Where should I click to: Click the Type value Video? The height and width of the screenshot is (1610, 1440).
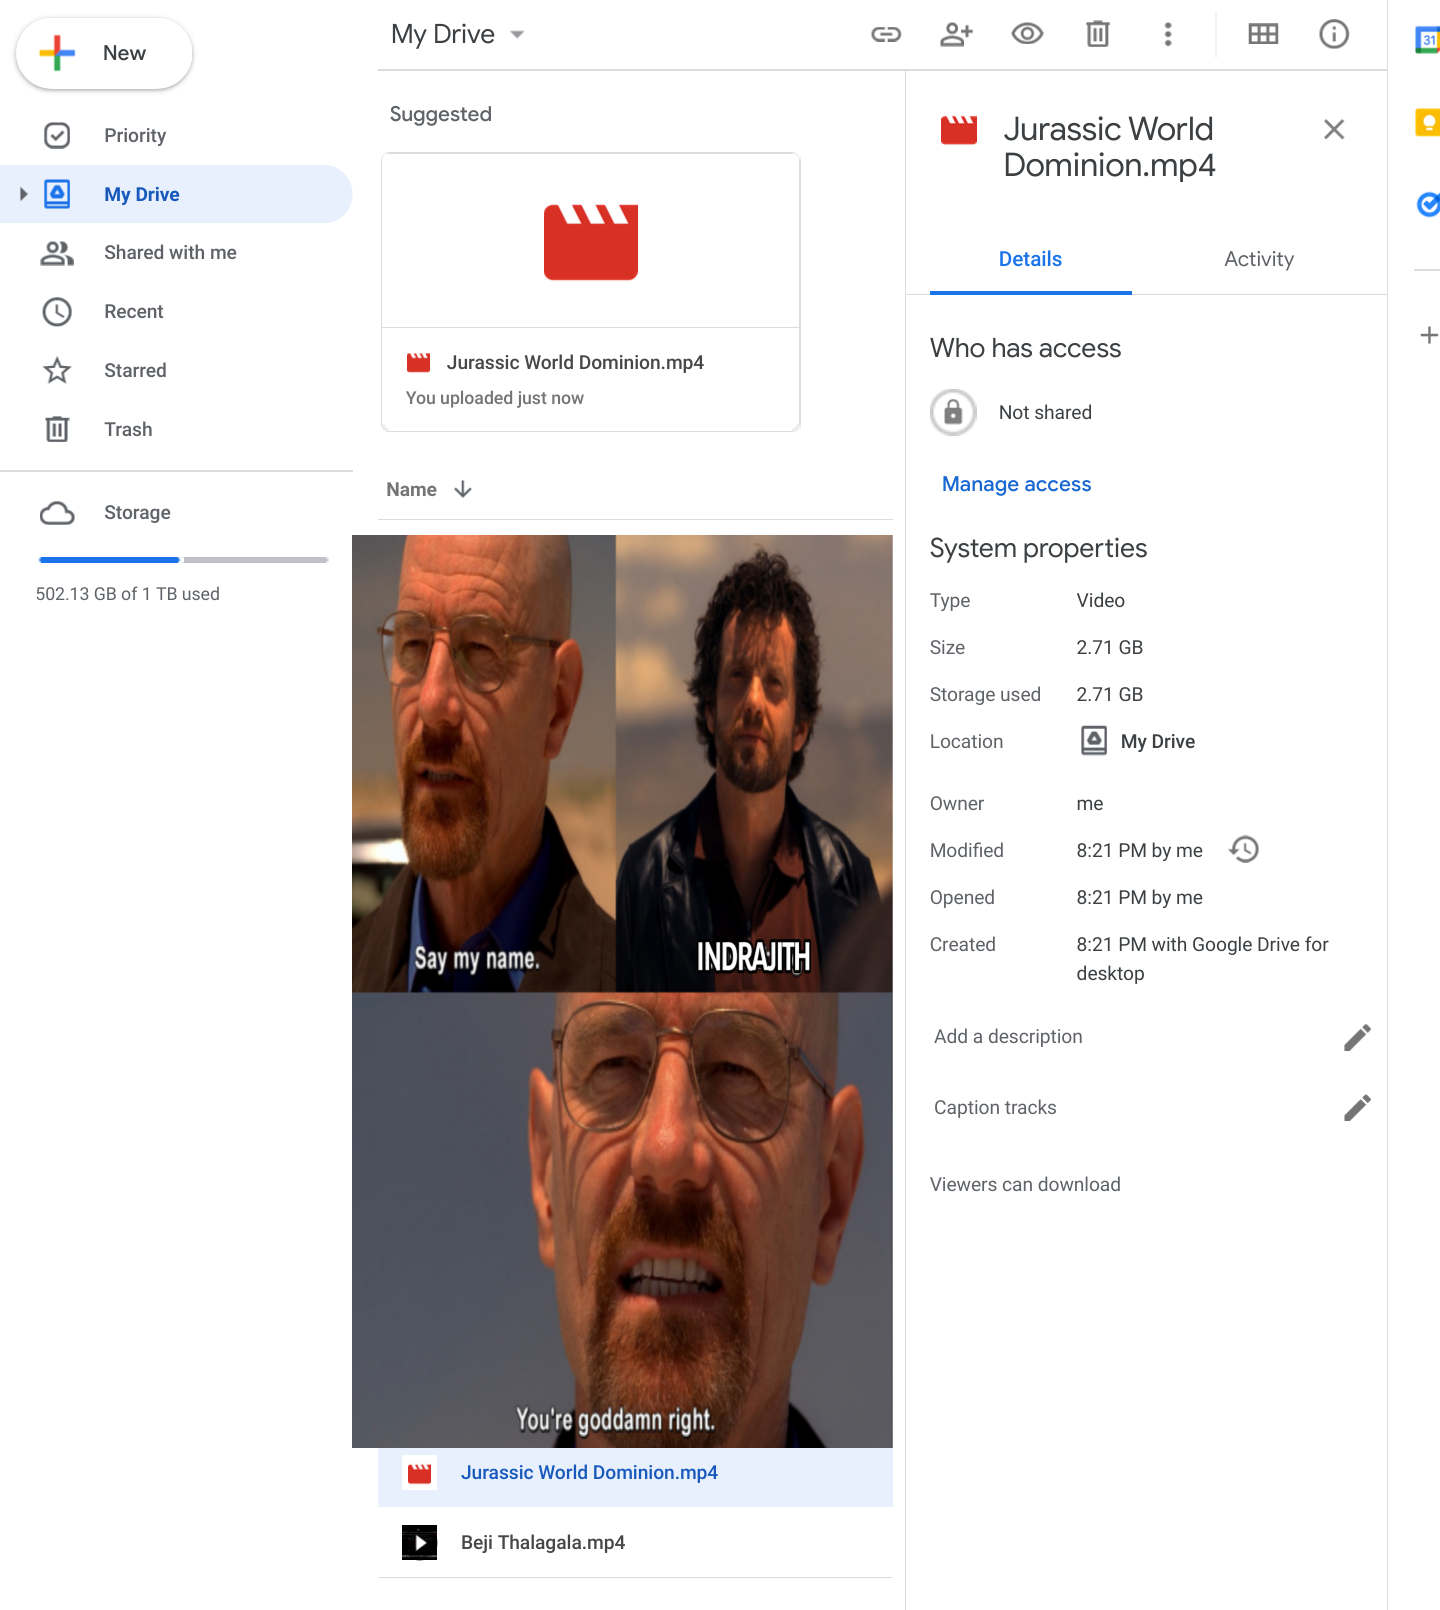pyautogui.click(x=1101, y=601)
